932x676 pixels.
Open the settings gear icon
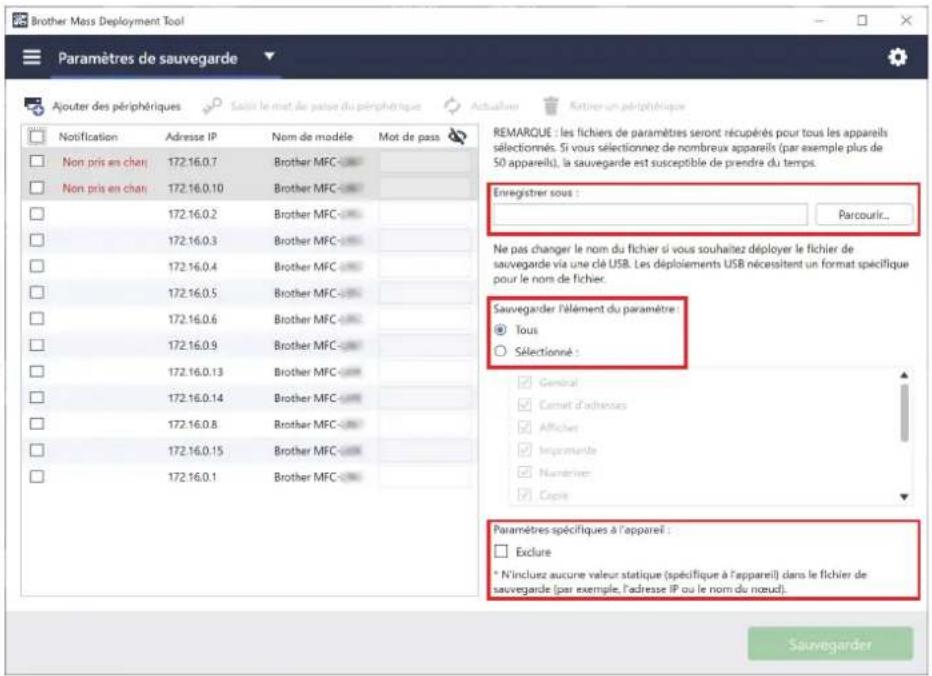897,57
